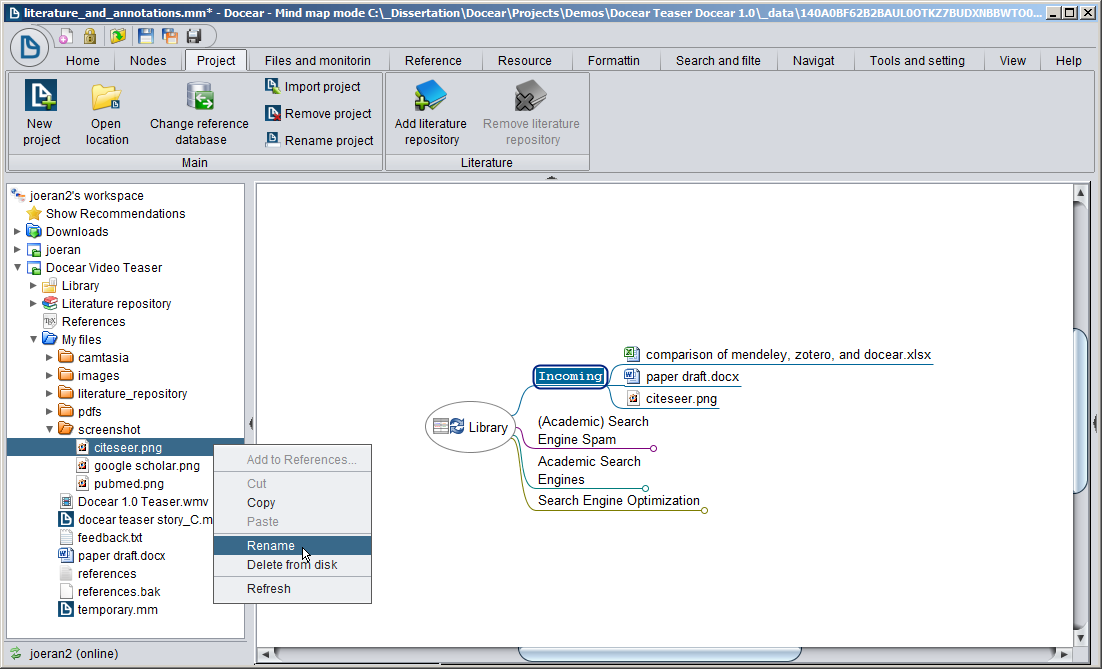This screenshot has width=1102, height=669.
Task: Click the joeran2 online status icon
Action: point(16,654)
